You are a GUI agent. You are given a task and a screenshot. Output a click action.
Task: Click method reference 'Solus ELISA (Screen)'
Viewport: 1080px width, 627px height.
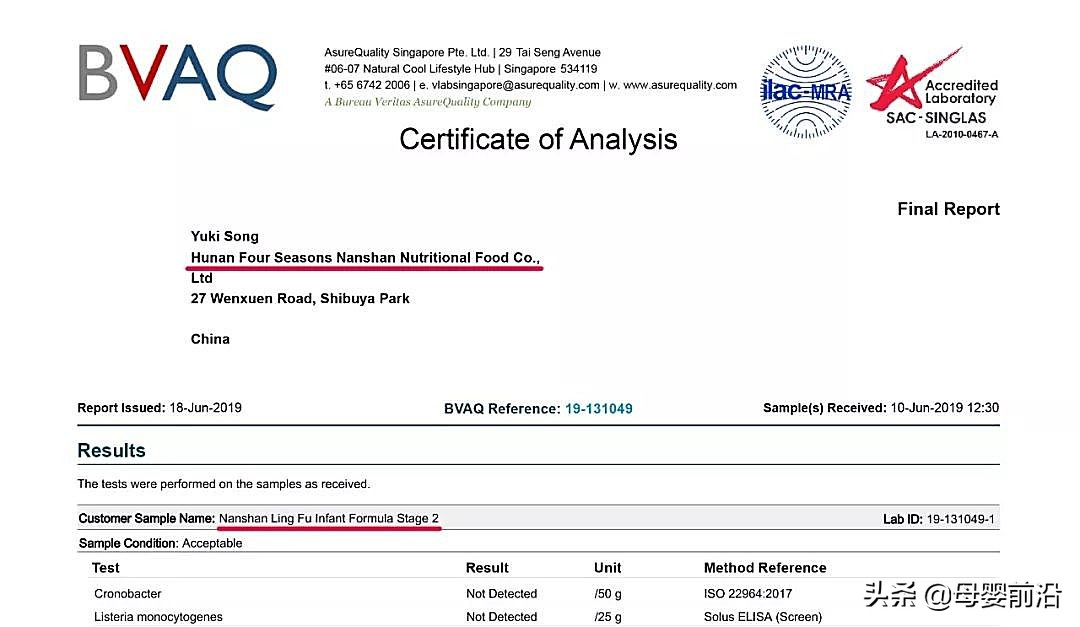point(762,617)
